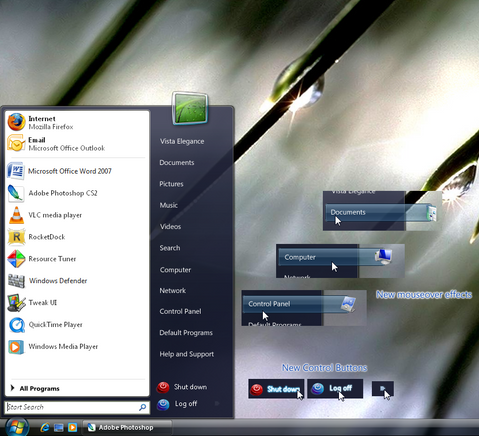This screenshot has height=436, width=479.
Task: Click the Log off text in start menu
Action: (x=186, y=404)
